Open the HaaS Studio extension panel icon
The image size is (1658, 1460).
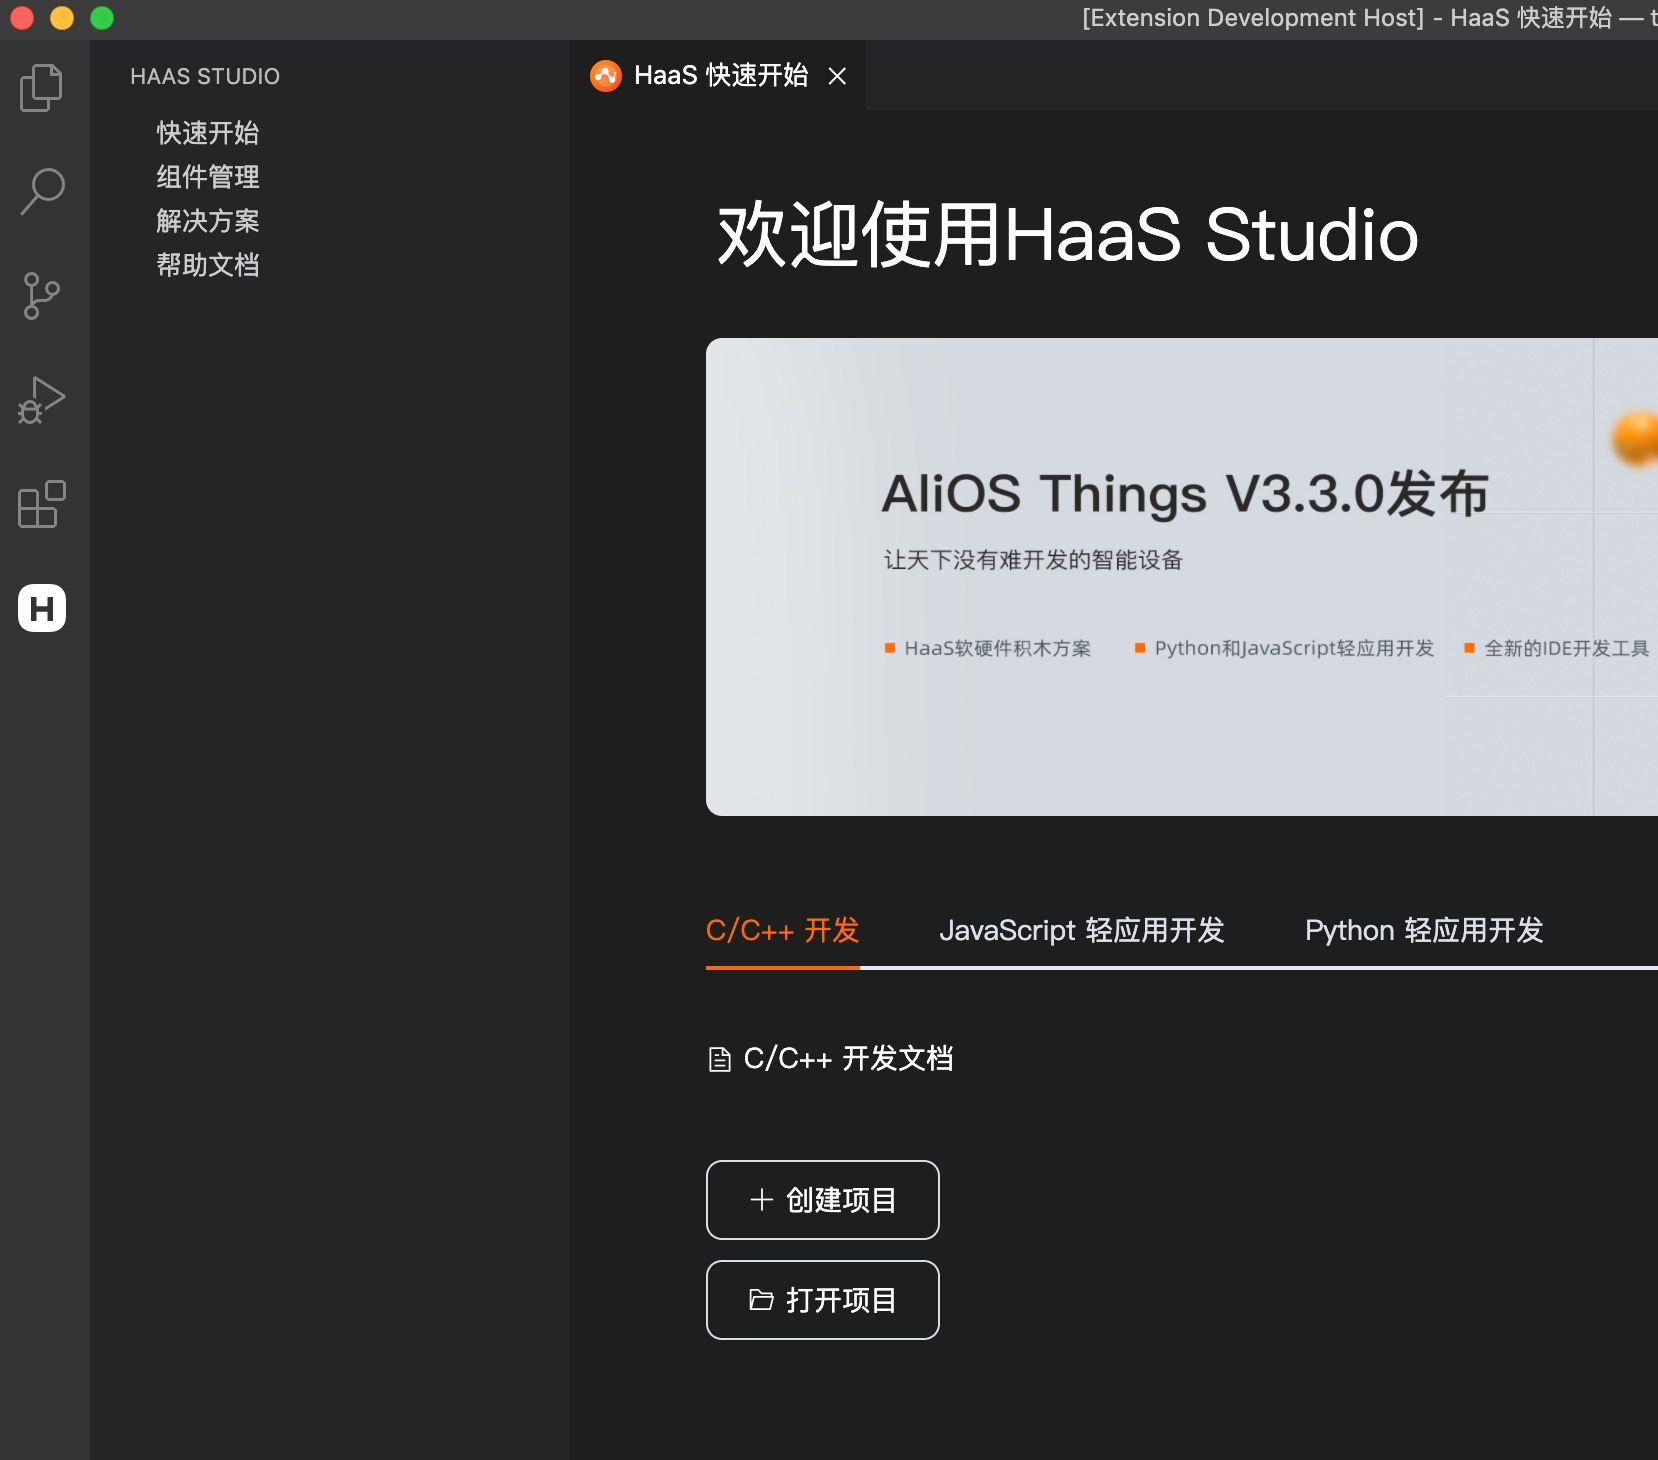coord(40,609)
